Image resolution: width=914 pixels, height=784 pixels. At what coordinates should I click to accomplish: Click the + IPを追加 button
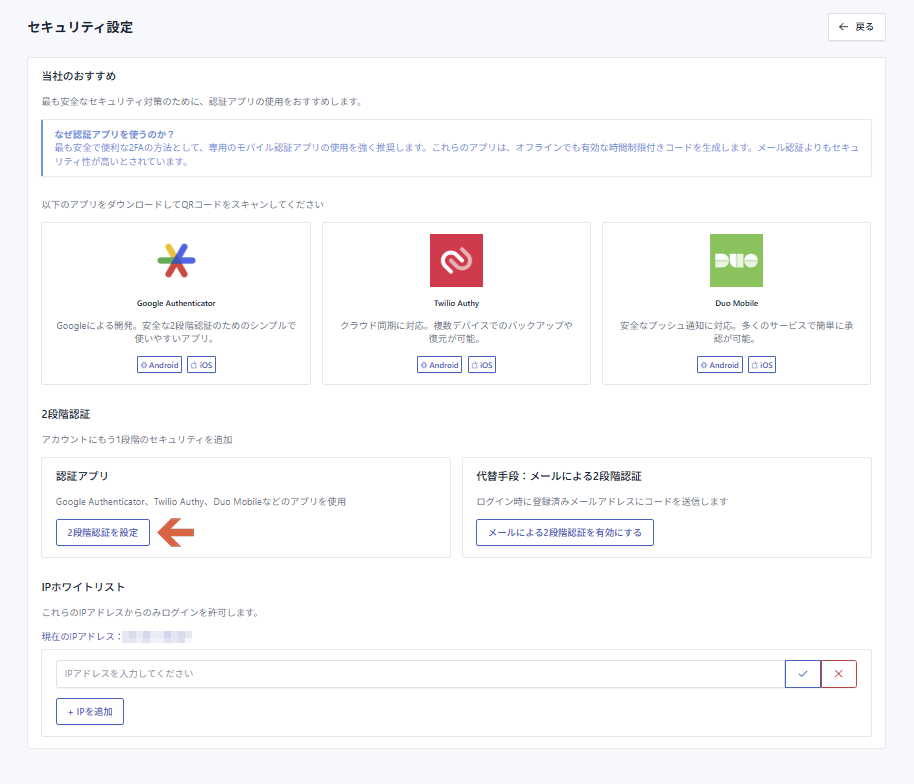coord(90,712)
